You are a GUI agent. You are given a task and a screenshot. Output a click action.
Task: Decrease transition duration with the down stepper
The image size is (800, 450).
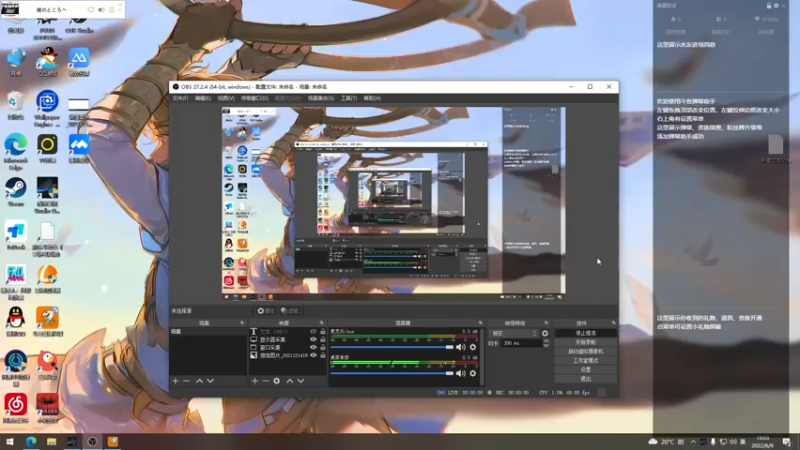[546, 346]
